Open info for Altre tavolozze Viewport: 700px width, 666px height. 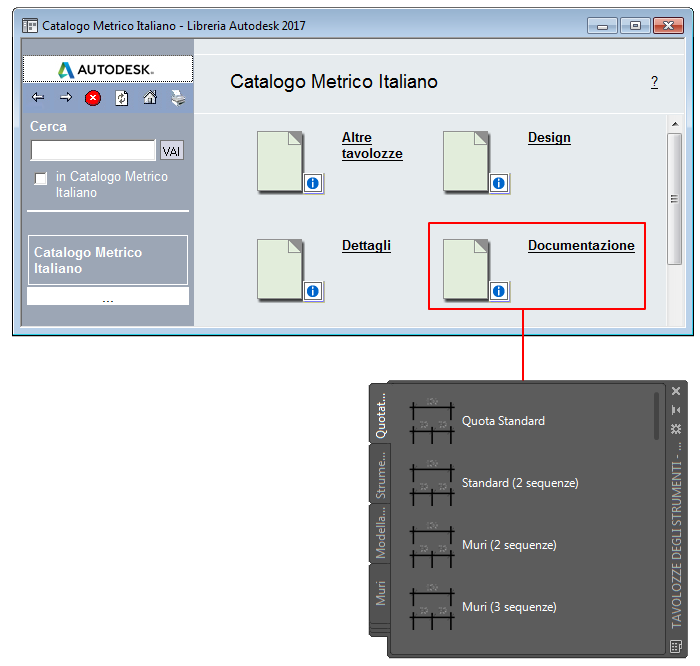pos(313,183)
